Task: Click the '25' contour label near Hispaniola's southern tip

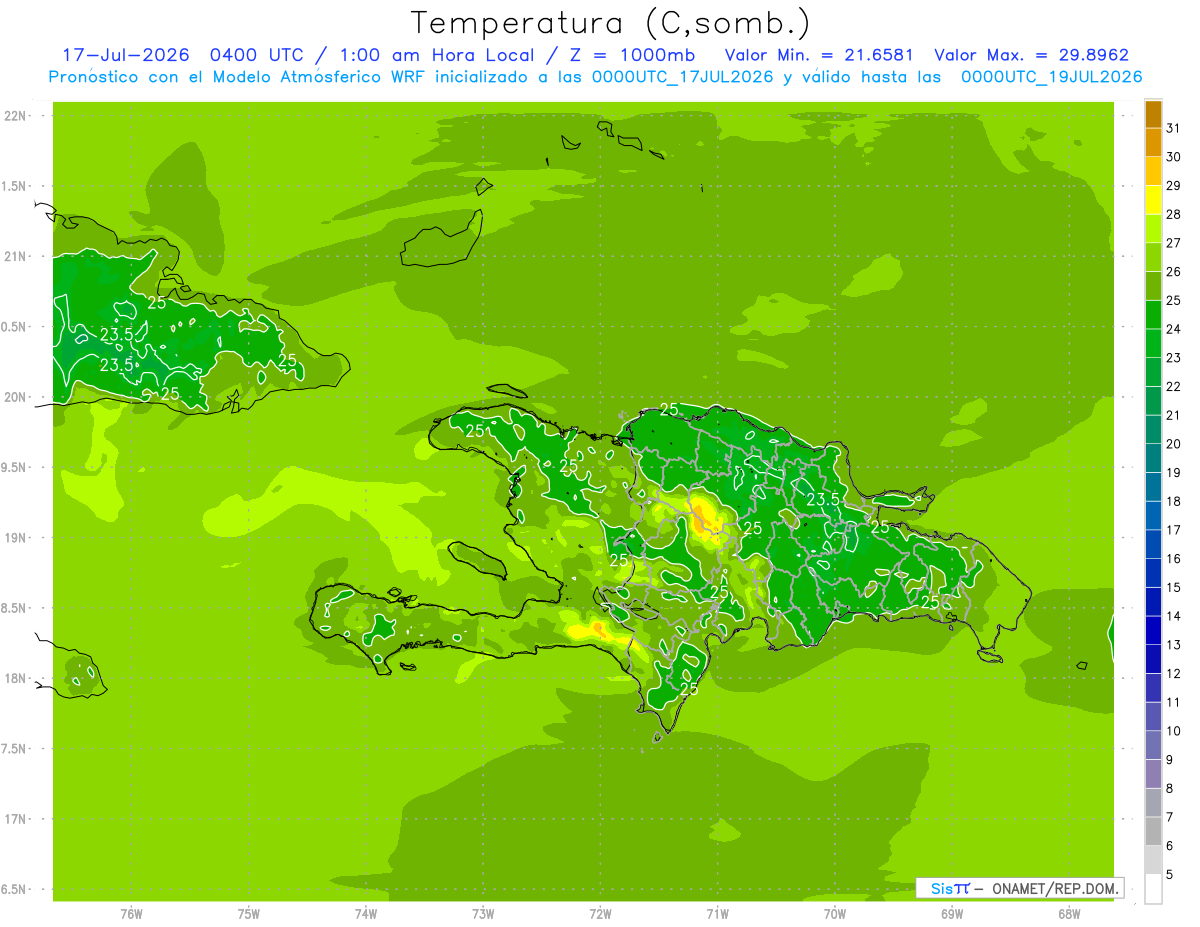Action: 688,689
